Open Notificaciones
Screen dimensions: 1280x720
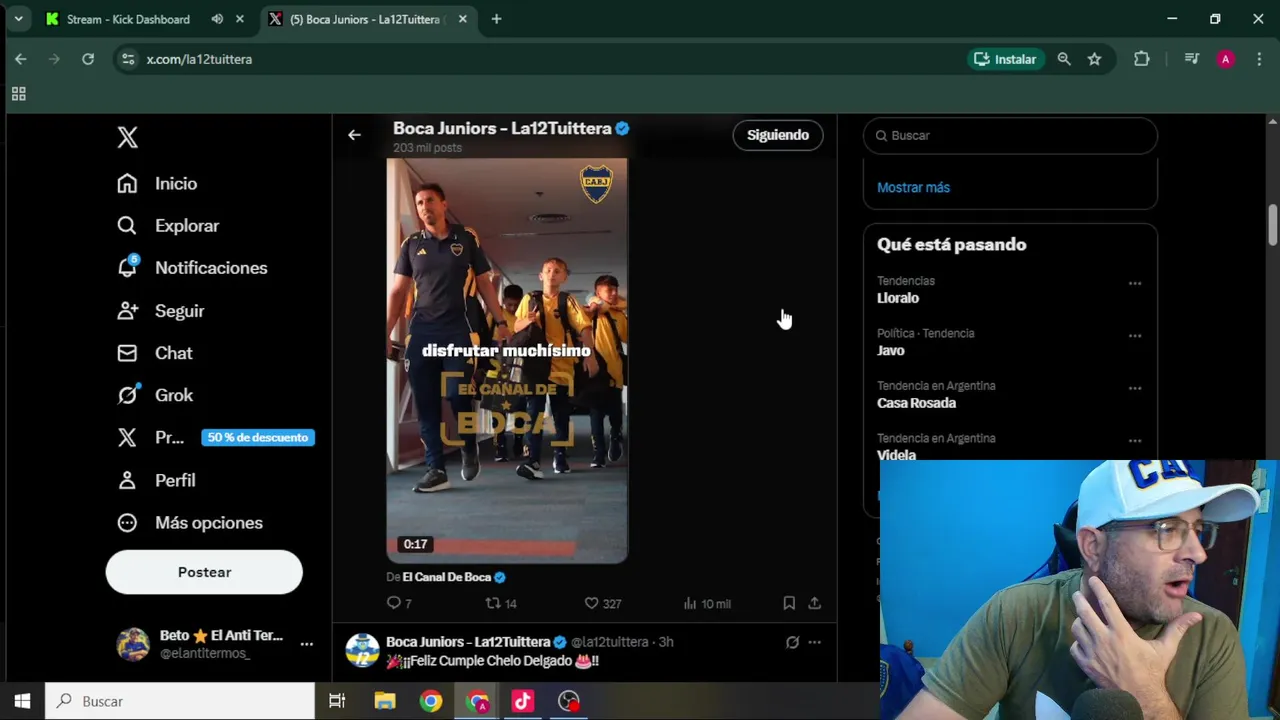(192, 267)
